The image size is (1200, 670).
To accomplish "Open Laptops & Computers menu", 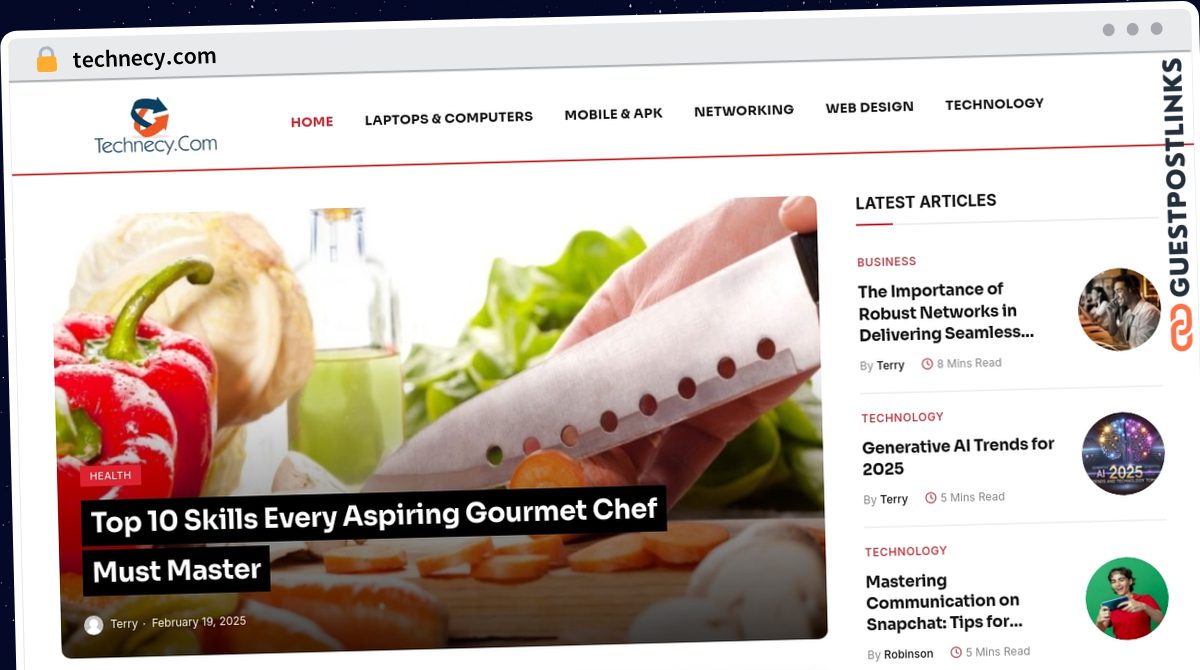I will [x=448, y=118].
